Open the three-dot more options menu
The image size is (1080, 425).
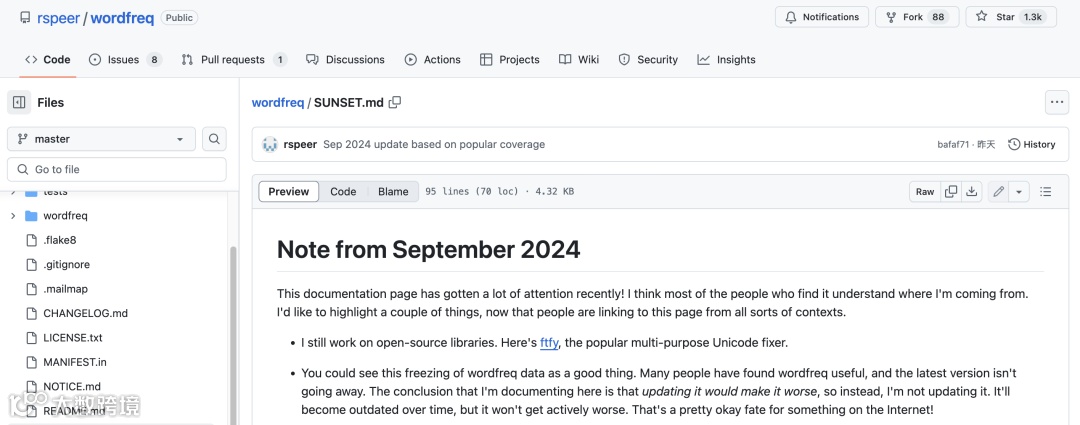point(1056,102)
